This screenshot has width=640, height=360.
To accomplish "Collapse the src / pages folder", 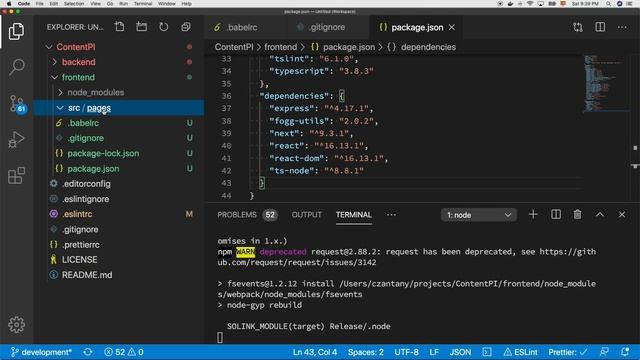I will tap(118, 108).
